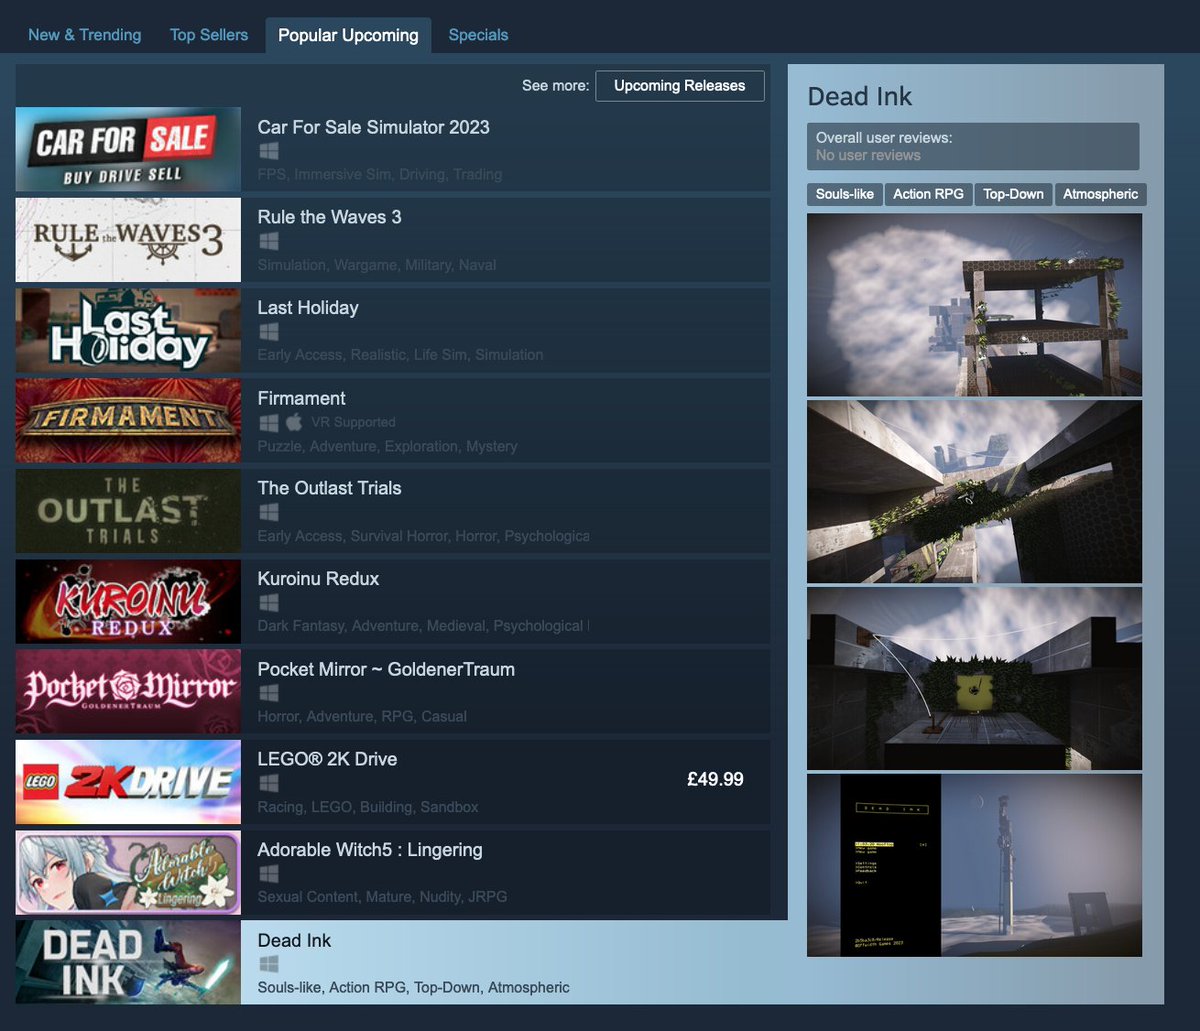Click the 'FPS, Immersive Sim, Driving, Trading' tags
The height and width of the screenshot is (1031, 1200).
pyautogui.click(x=380, y=174)
